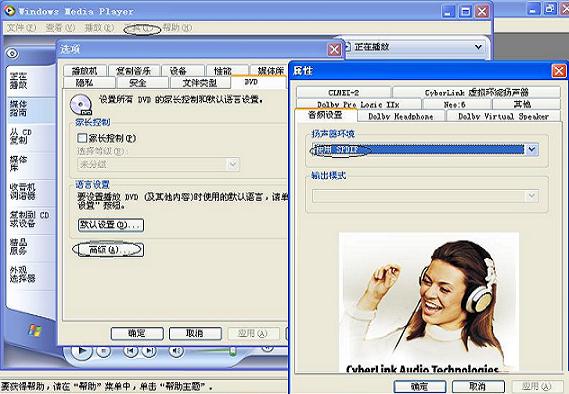The height and width of the screenshot is (394, 569).
Task: Switch to the 安全 tab in Options
Action: (x=142, y=83)
